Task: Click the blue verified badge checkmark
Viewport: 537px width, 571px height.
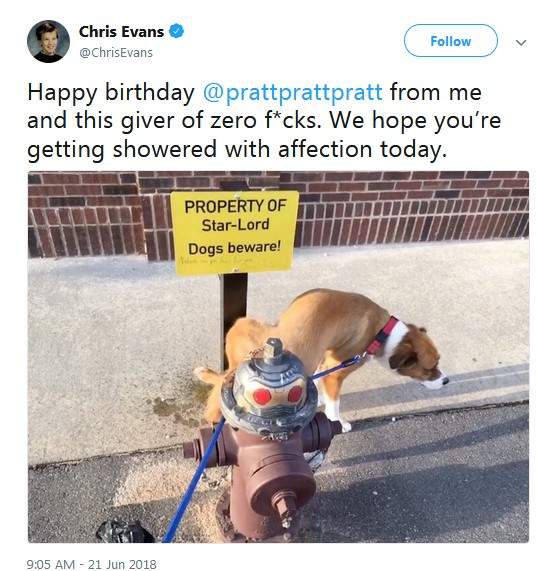Action: coord(177,31)
